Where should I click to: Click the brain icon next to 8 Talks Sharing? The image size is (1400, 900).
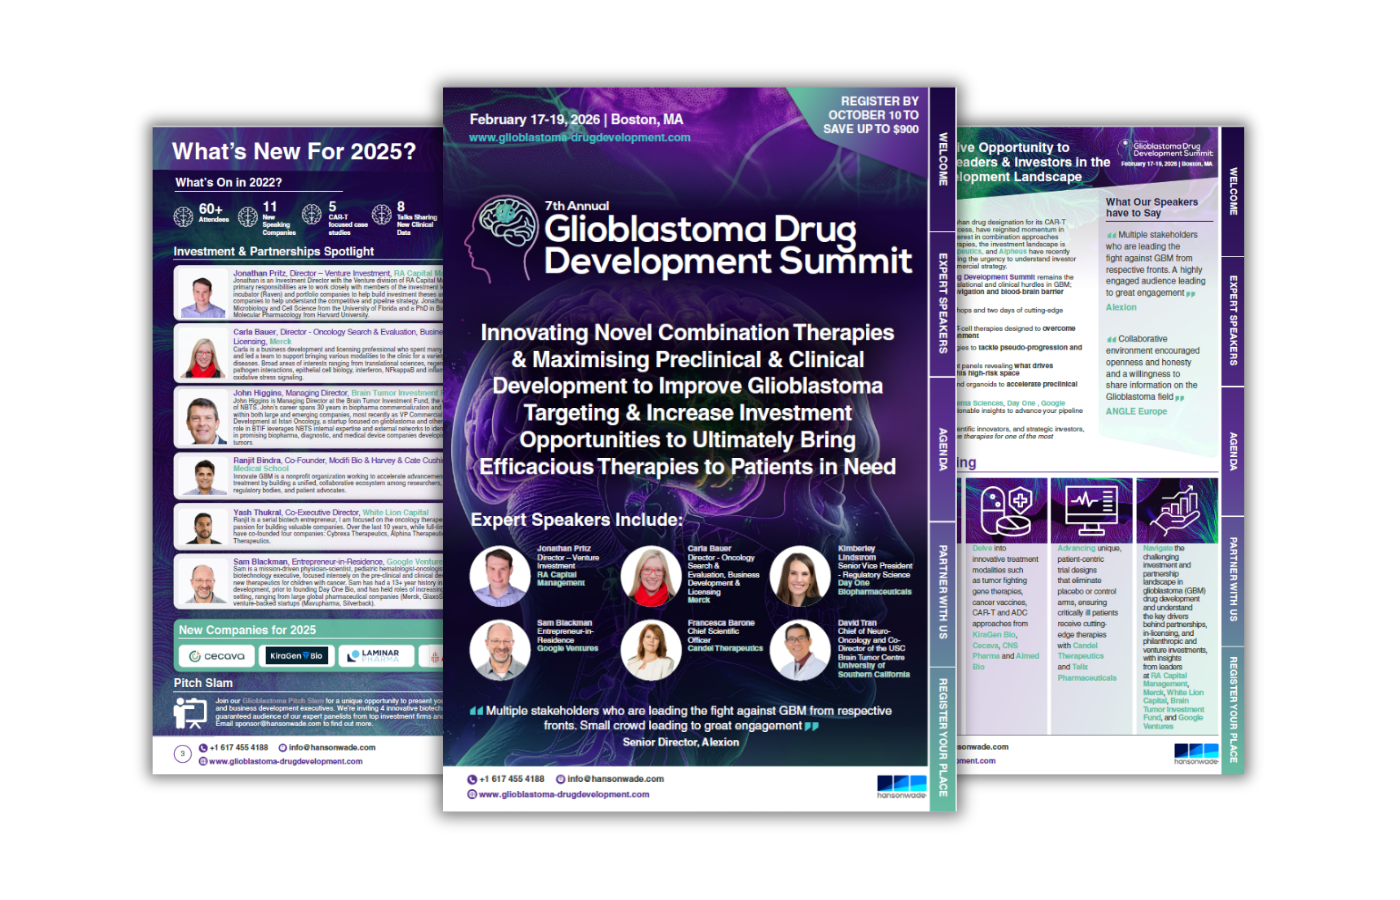coord(381,214)
